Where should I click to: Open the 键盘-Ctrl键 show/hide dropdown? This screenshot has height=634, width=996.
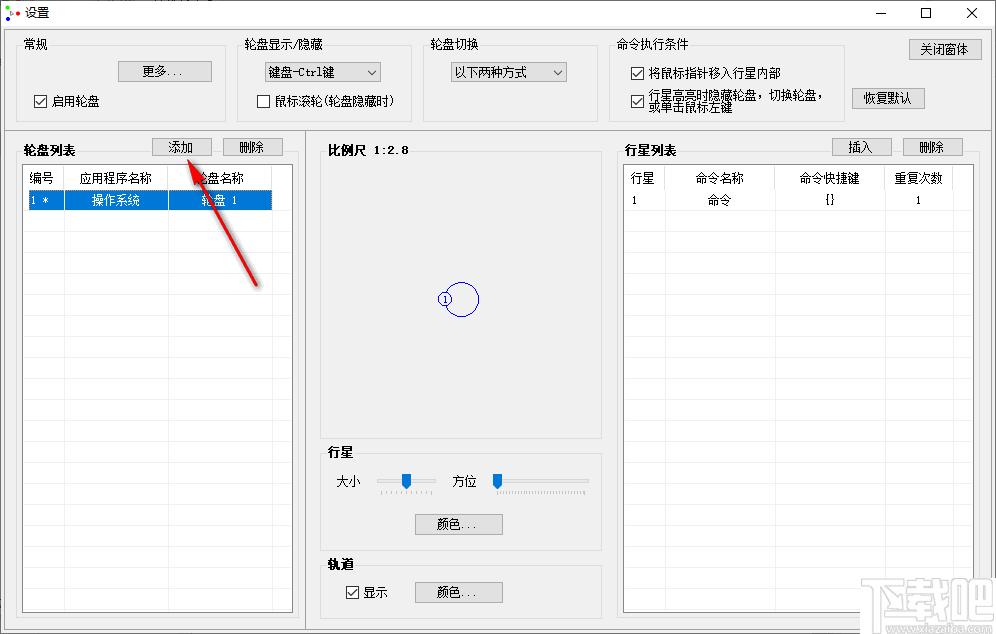(323, 72)
